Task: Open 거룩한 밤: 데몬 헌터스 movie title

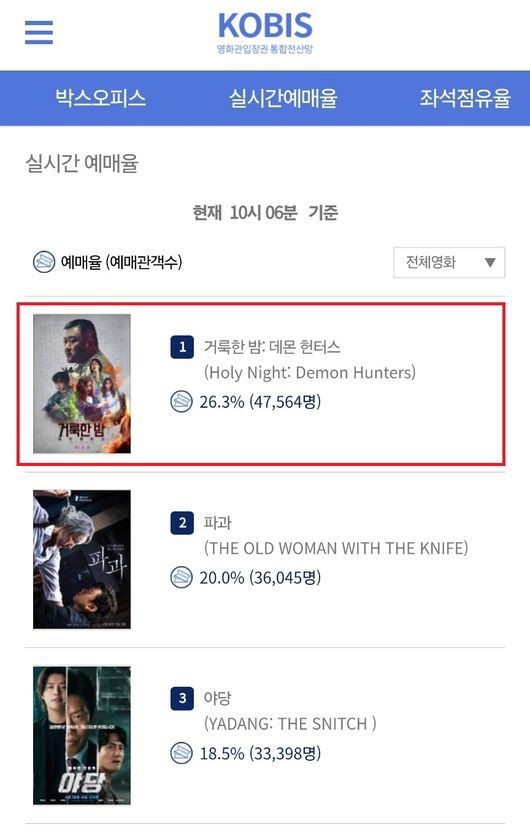Action: (x=272, y=347)
